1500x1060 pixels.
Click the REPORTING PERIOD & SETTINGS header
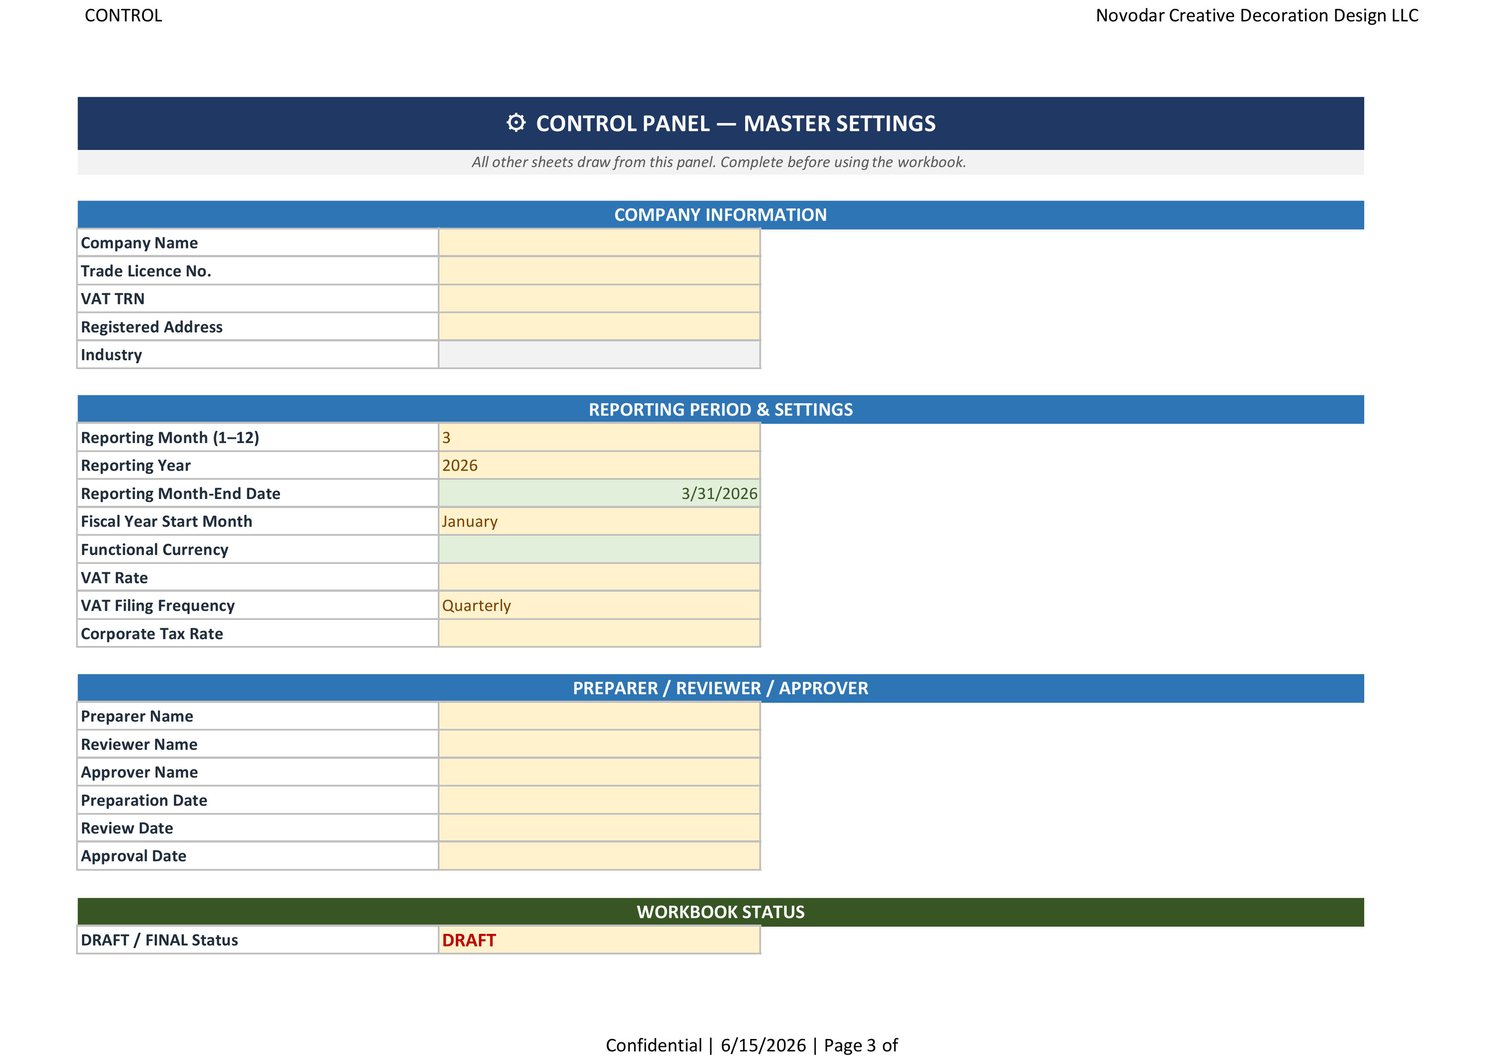point(720,410)
